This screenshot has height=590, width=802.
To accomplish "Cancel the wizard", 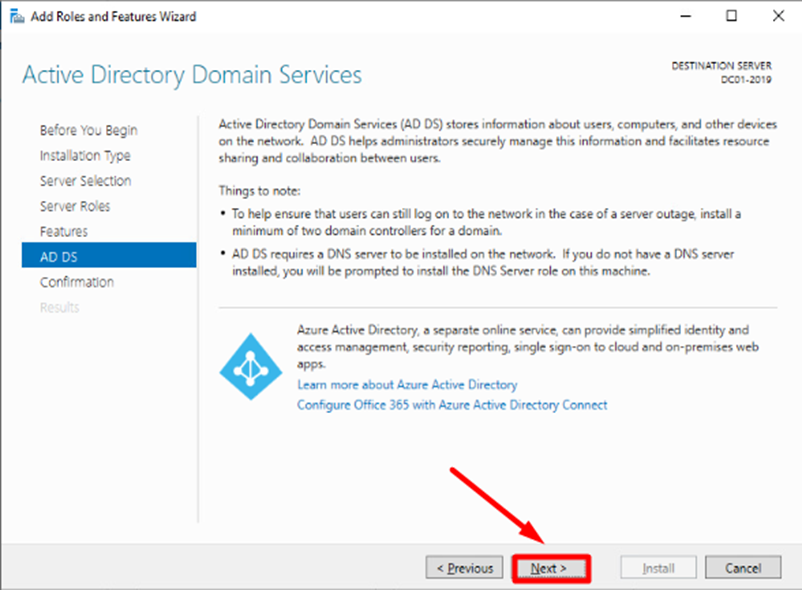I will tap(743, 568).
